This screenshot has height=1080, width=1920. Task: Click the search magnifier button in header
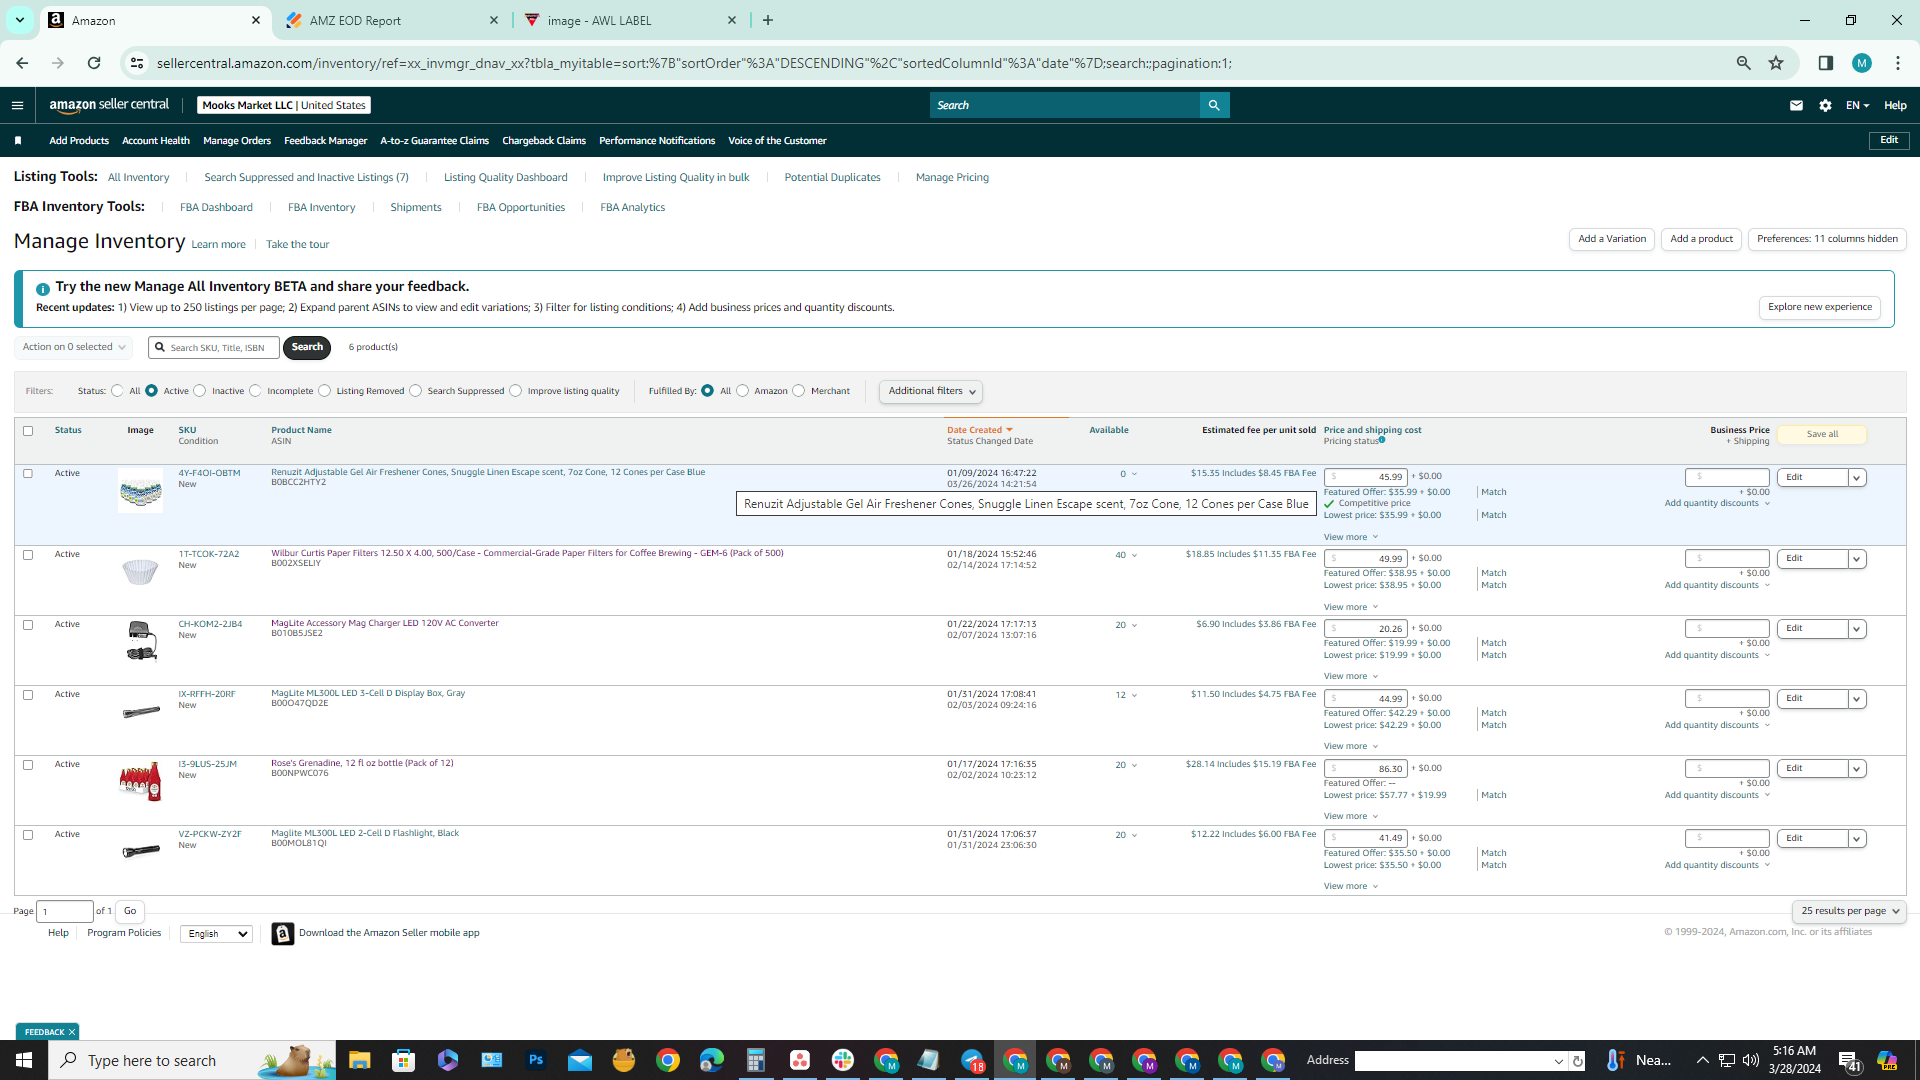[x=1214, y=105]
